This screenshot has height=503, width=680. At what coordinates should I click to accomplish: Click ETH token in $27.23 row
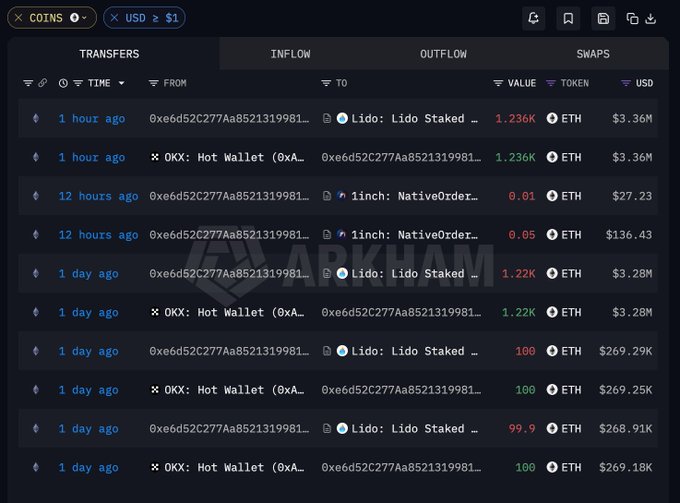pyautogui.click(x=564, y=196)
